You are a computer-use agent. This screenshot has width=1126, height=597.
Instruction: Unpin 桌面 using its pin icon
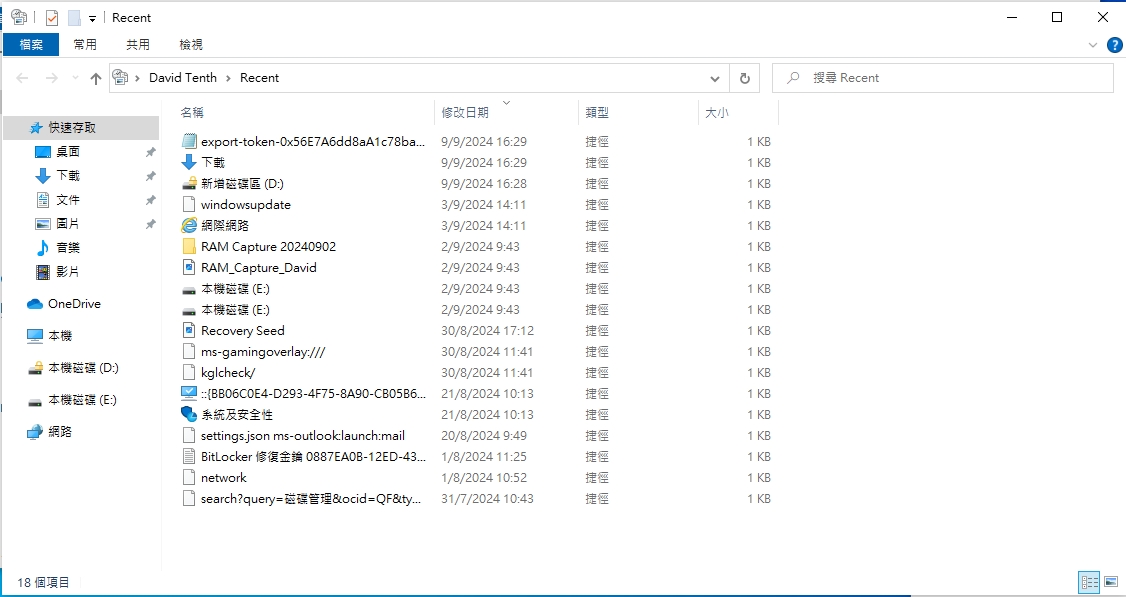[x=150, y=152]
